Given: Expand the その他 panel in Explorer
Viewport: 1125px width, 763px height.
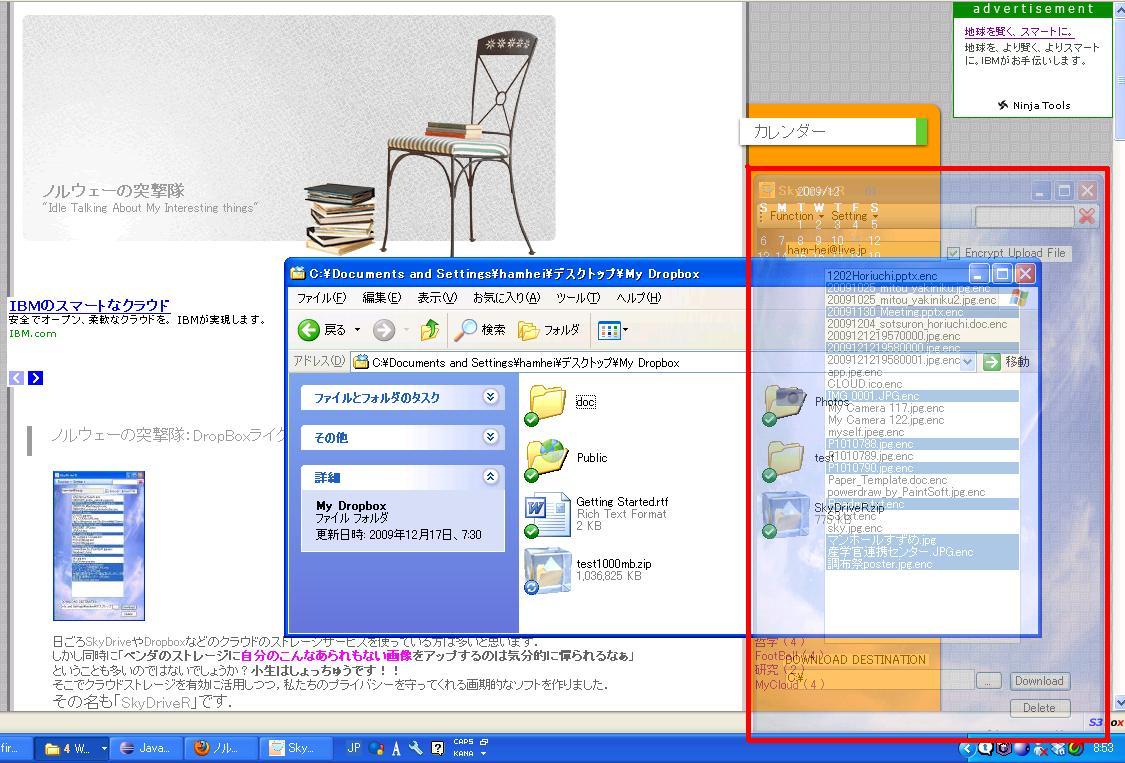Looking at the screenshot, I should [491, 436].
